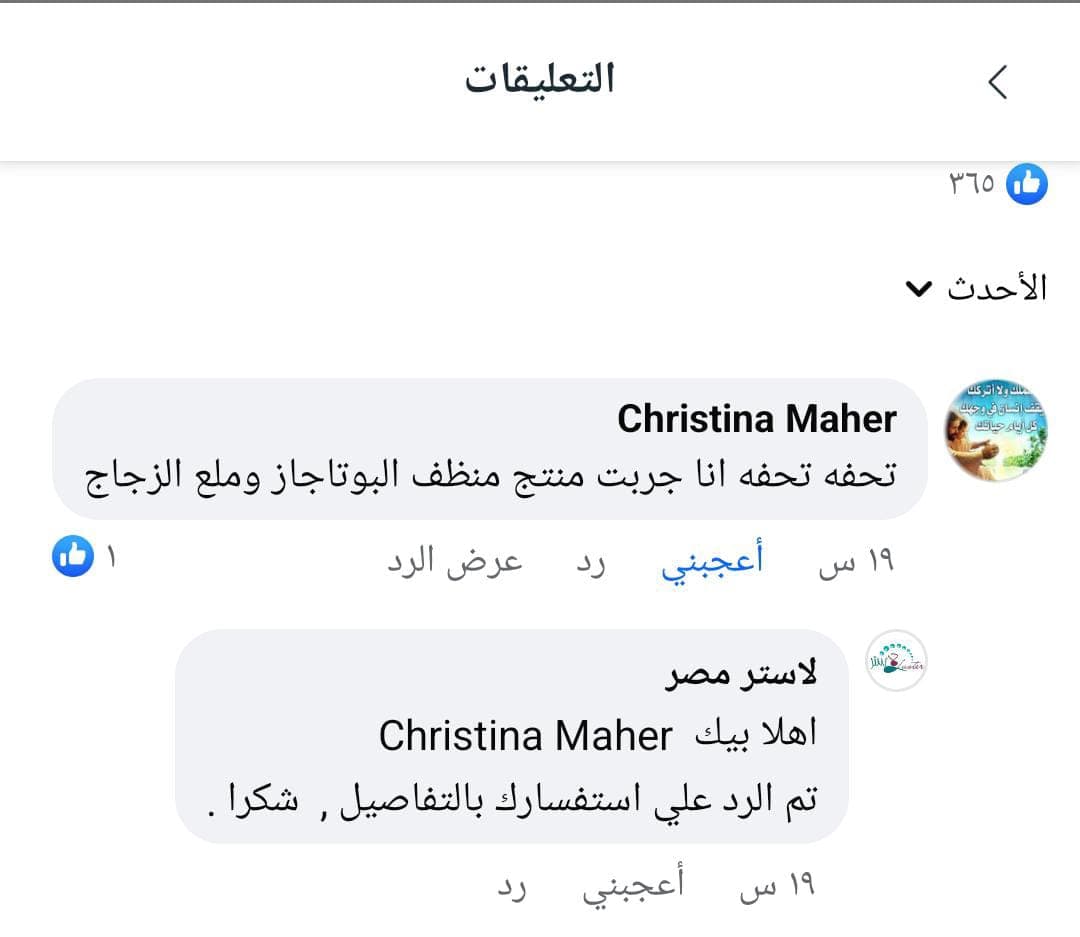Tap رد to reply to Christina Maher
This screenshot has width=1080, height=937.
coord(591,561)
